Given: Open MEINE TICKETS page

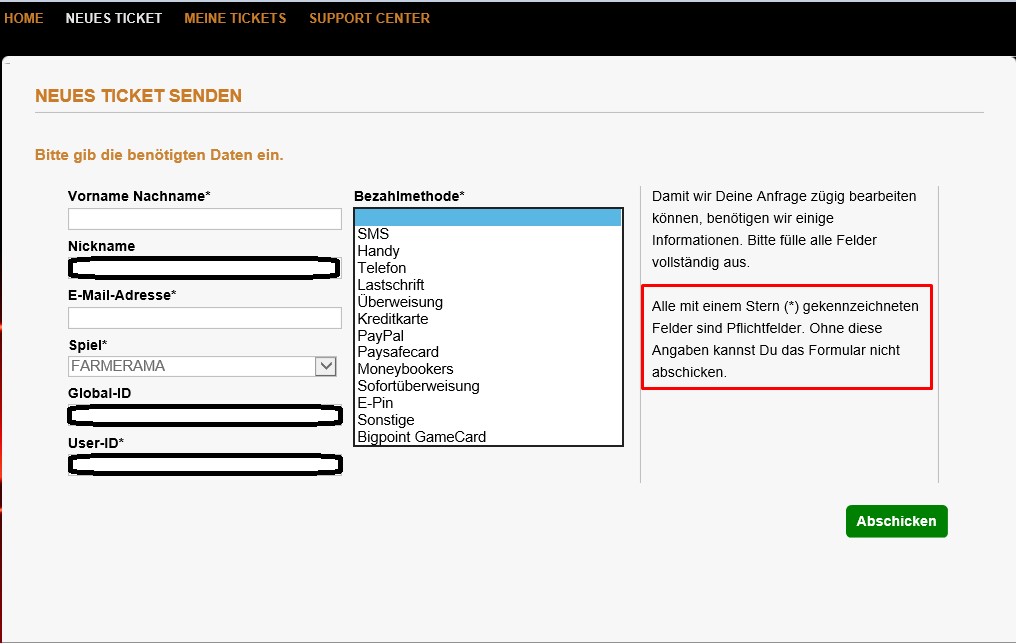Looking at the screenshot, I should tap(235, 18).
